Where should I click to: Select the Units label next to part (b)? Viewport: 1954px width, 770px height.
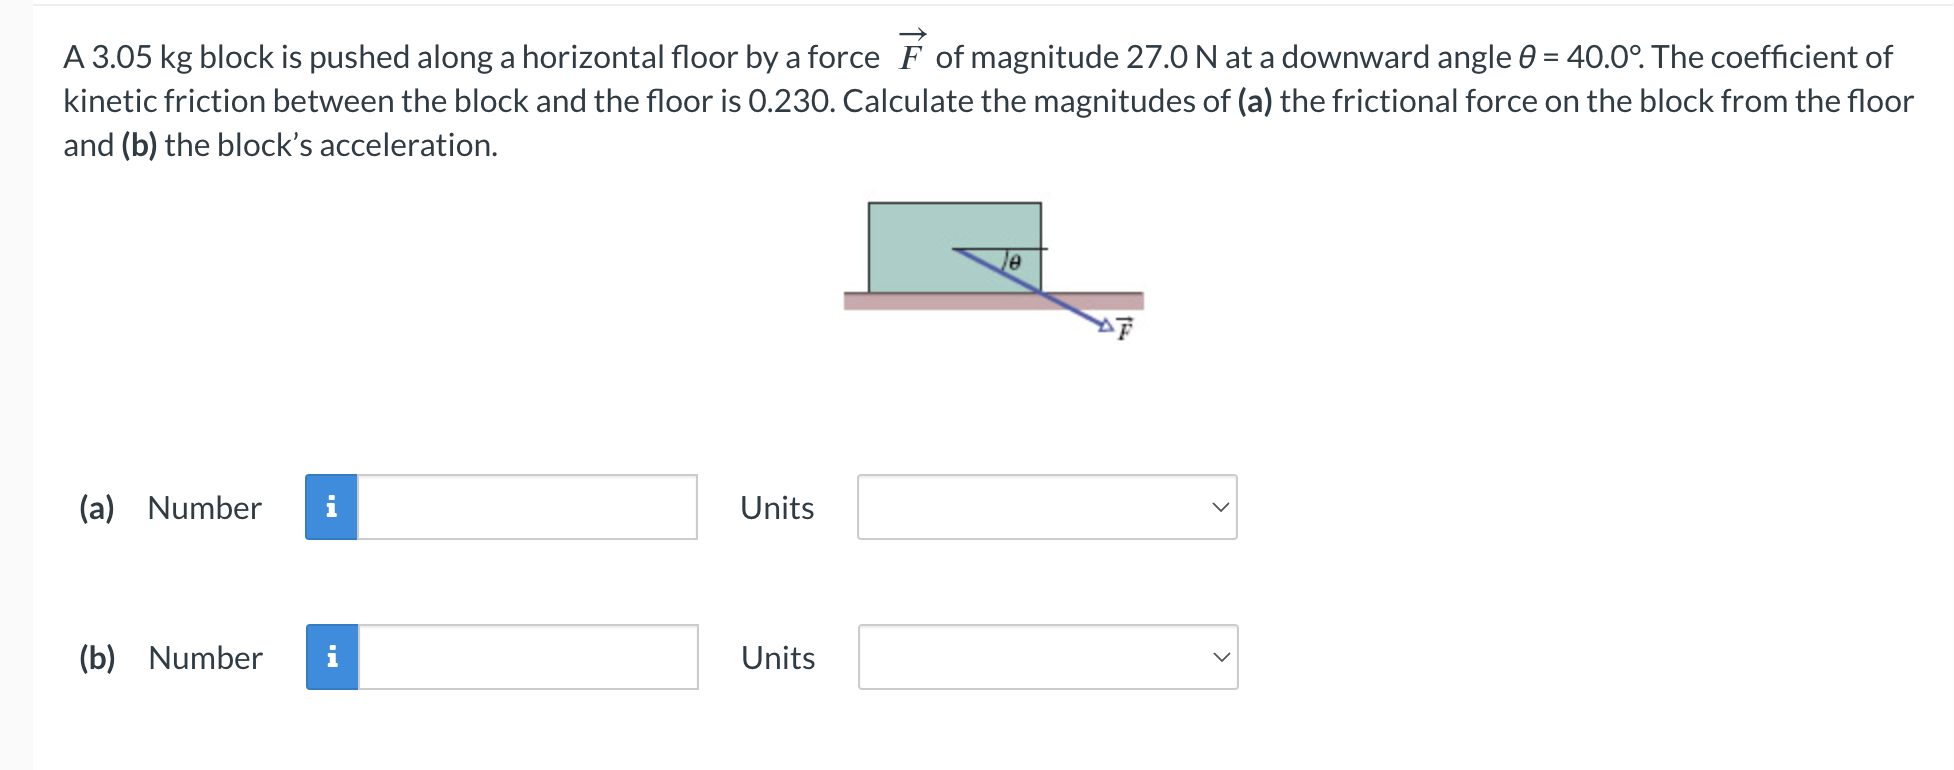pos(777,657)
